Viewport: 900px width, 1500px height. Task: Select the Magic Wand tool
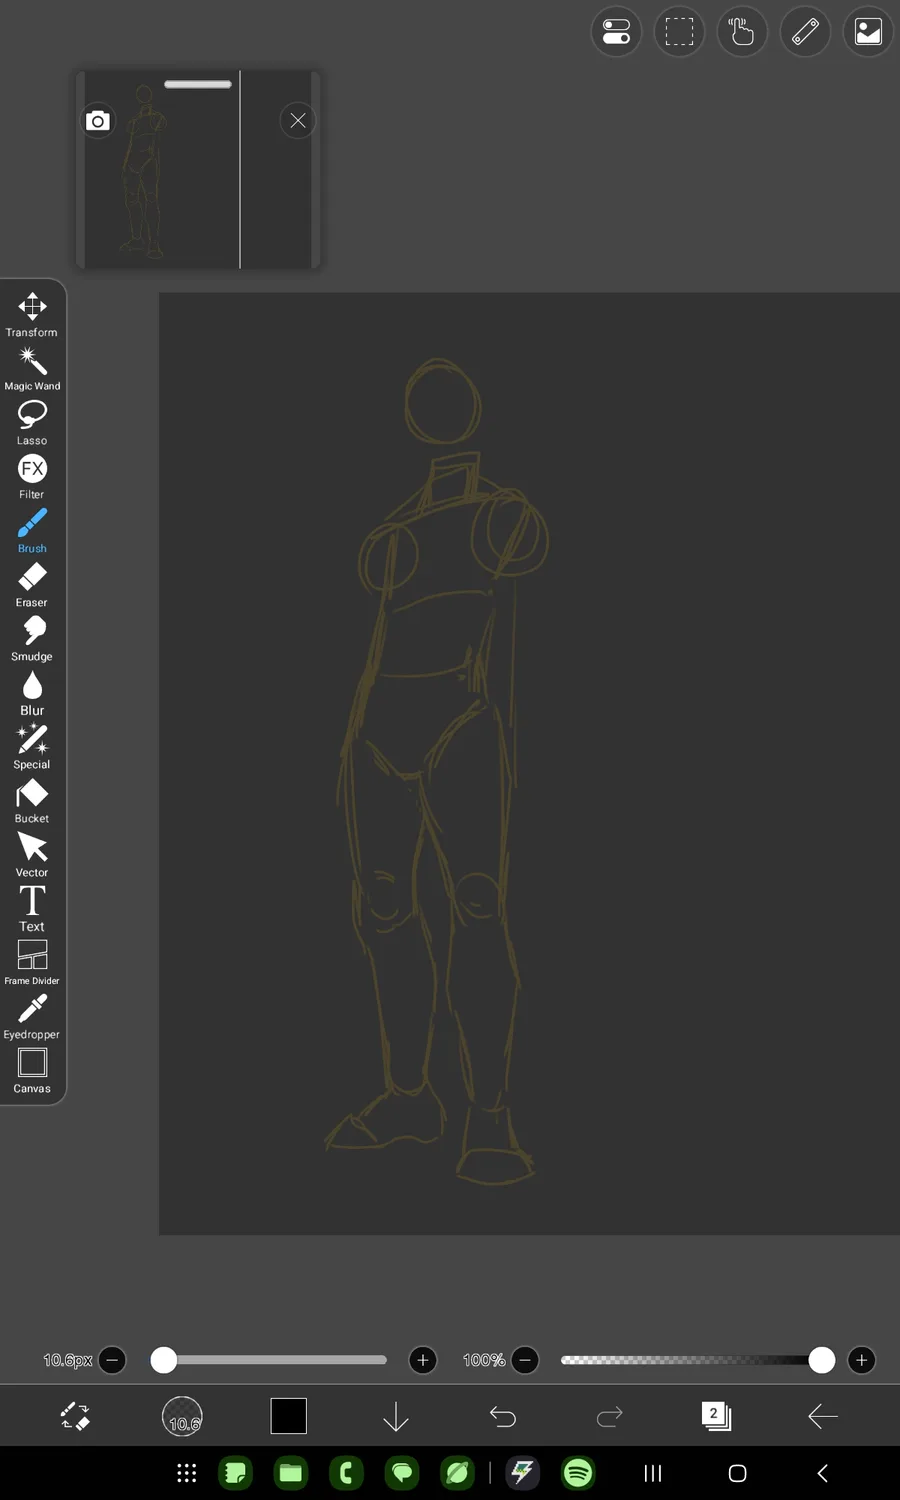pyautogui.click(x=32, y=368)
